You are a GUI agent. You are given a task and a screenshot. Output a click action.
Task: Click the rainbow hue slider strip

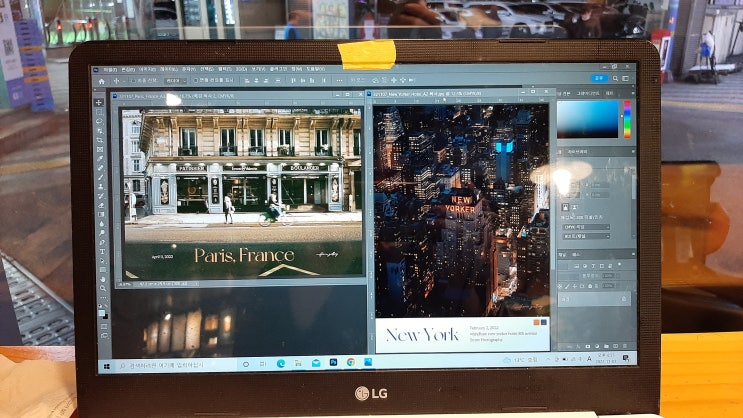pos(627,119)
